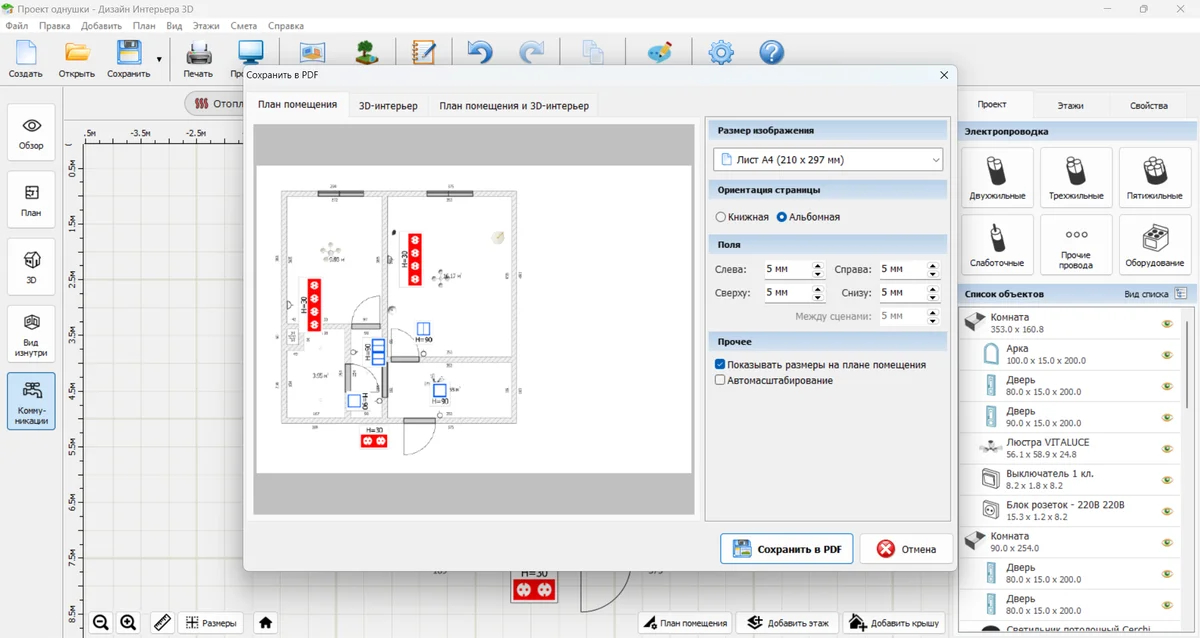Click the Двухжильные wire icon
This screenshot has width=1200, height=638.
coord(997,177)
